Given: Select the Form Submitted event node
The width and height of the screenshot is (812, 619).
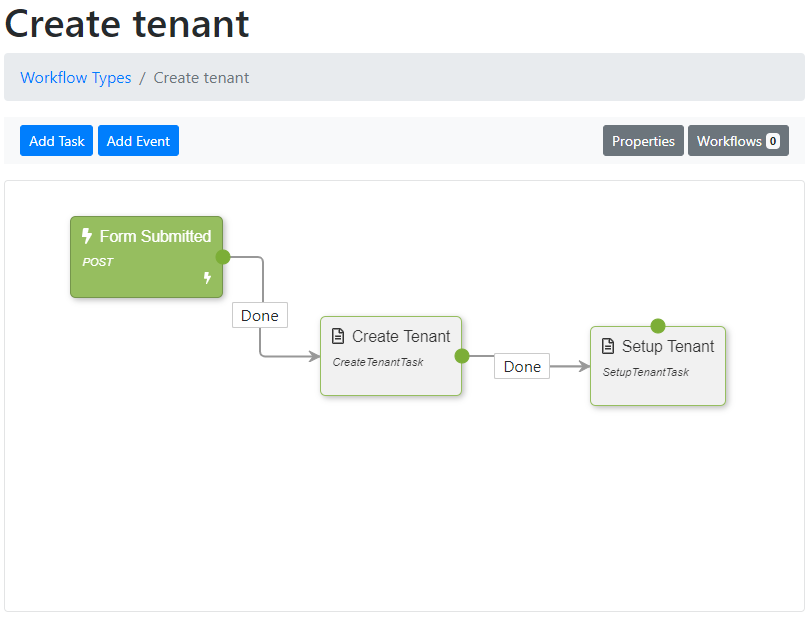Looking at the screenshot, I should click(x=147, y=257).
